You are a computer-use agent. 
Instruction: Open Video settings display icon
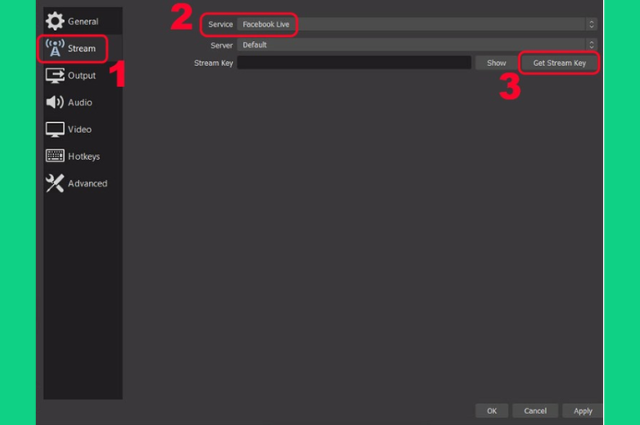click(55, 129)
